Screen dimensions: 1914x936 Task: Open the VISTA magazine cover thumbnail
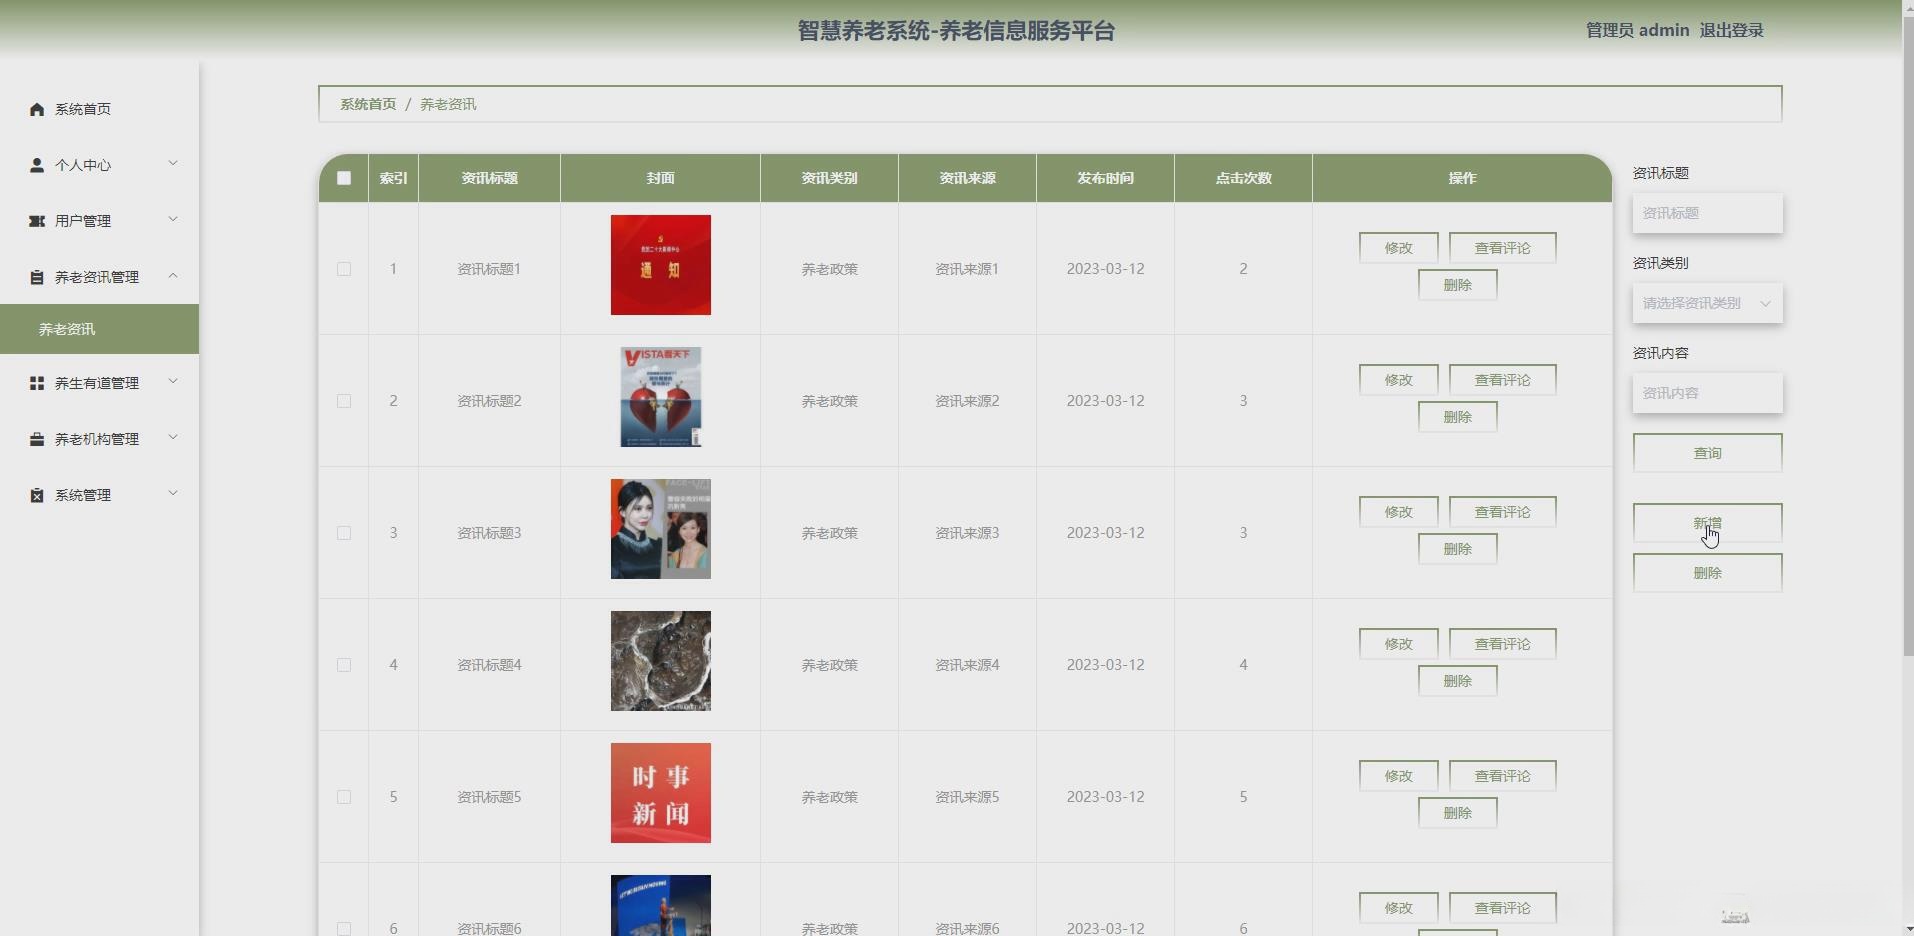[661, 397]
